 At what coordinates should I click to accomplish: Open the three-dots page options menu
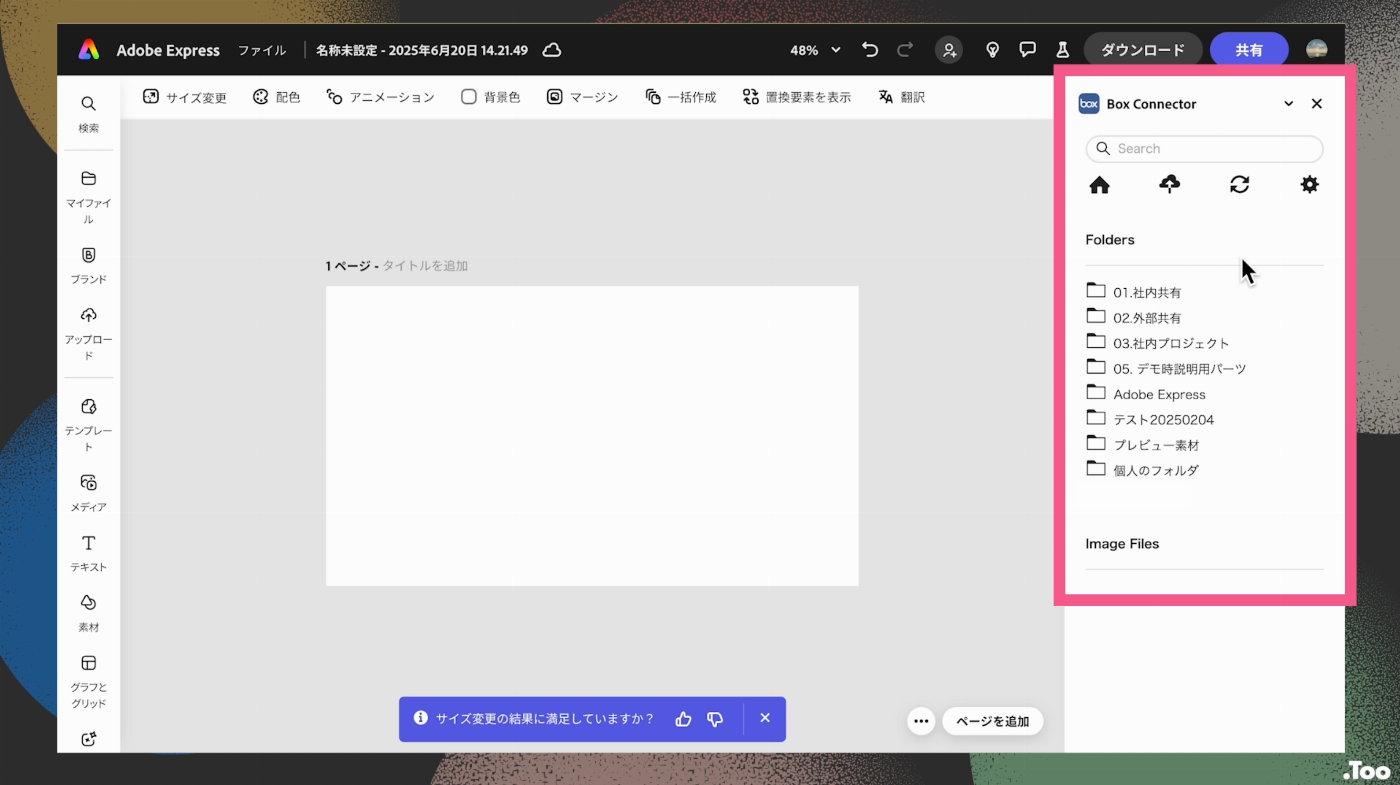(x=921, y=721)
